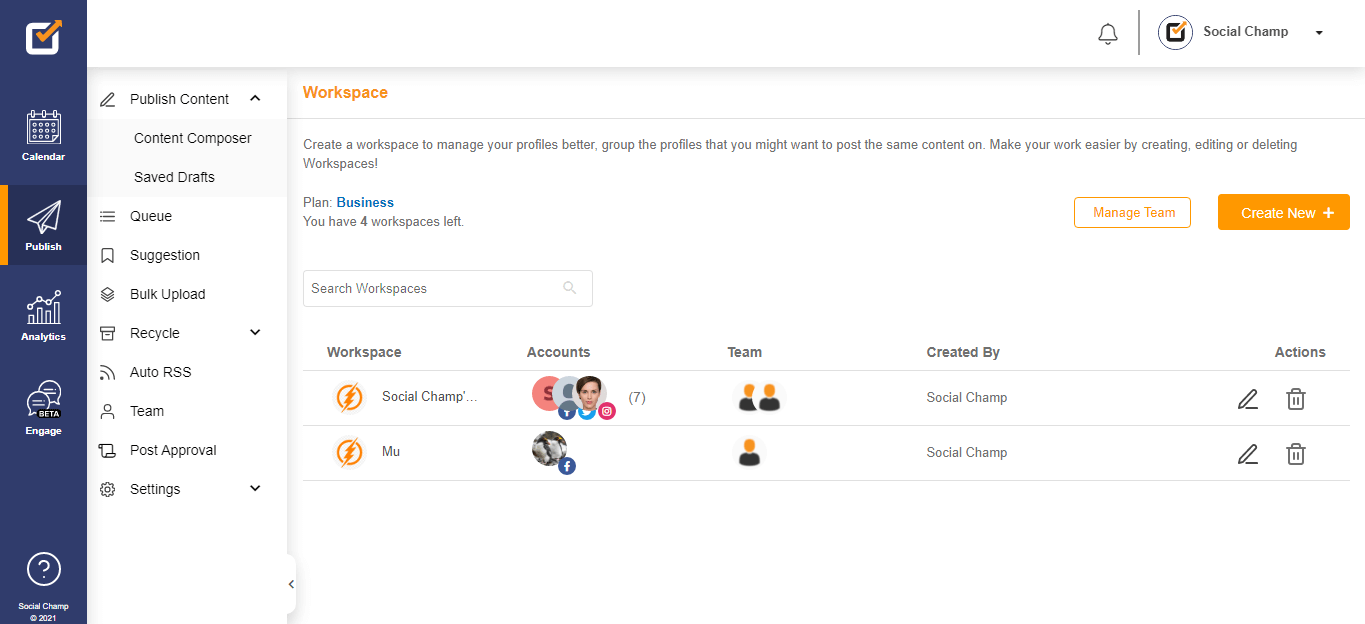1365x624 pixels.
Task: Open Post Approval
Action: (173, 450)
